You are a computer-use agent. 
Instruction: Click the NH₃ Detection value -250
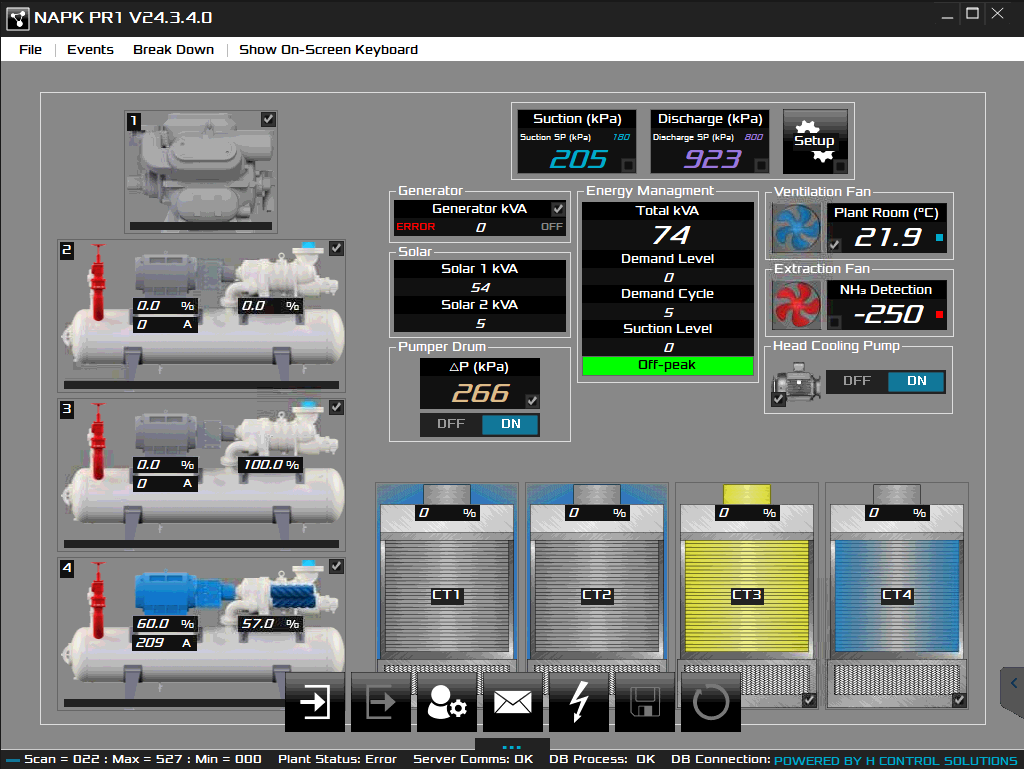coord(889,315)
